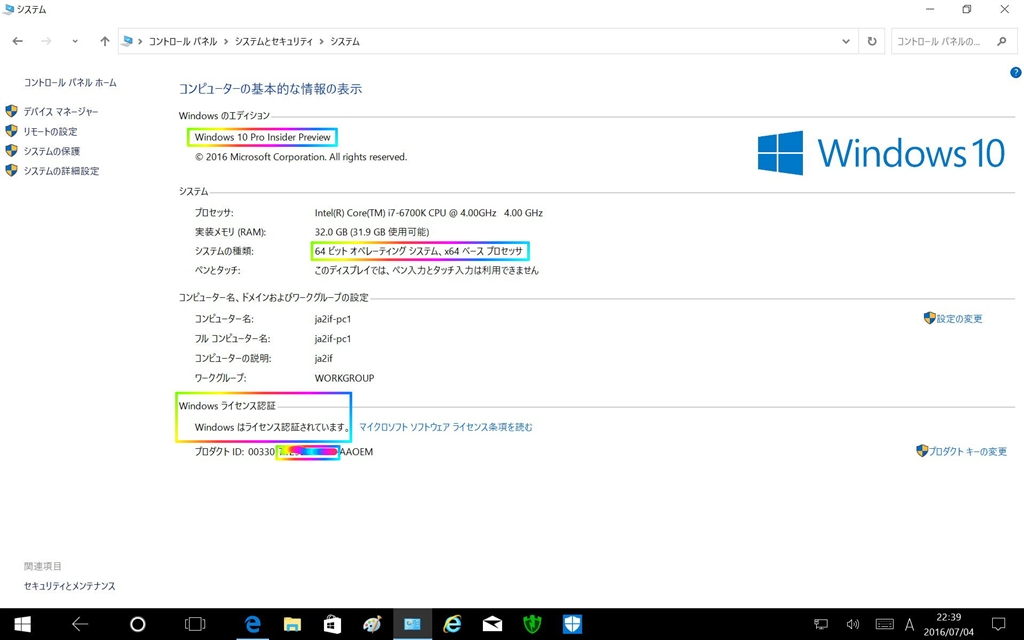1024x640 pixels.
Task: Click Windows 10 Pro Insider Preview text
Action: (x=263, y=137)
